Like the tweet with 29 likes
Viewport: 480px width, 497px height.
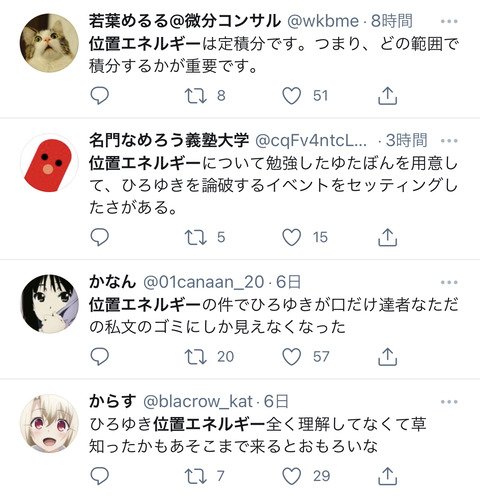click(292, 476)
